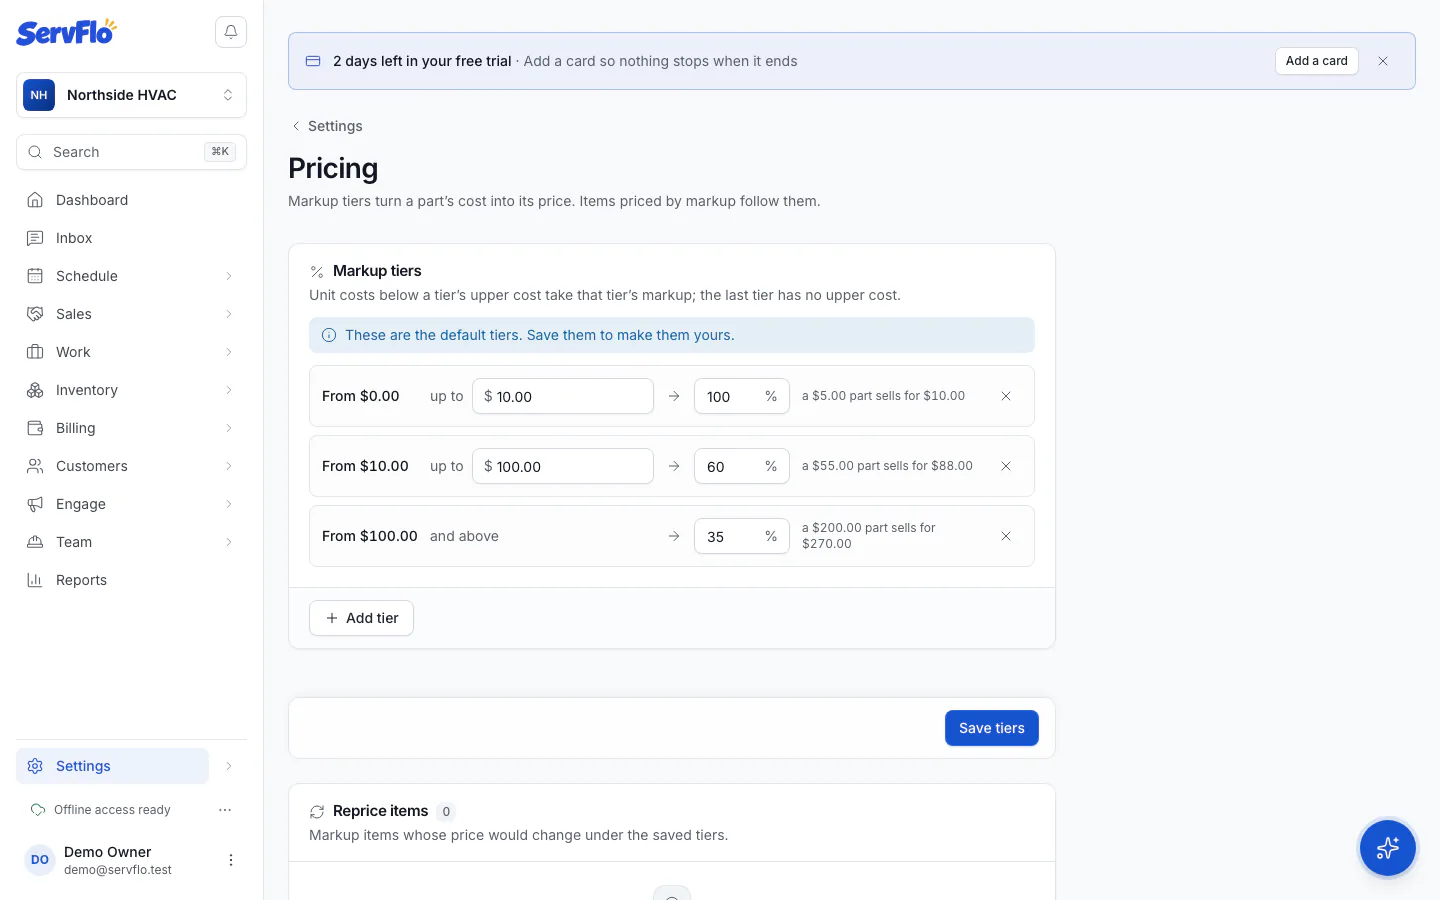Expand the Settings submenu chevron
Viewport: 1440px width, 900px height.
coord(229,766)
